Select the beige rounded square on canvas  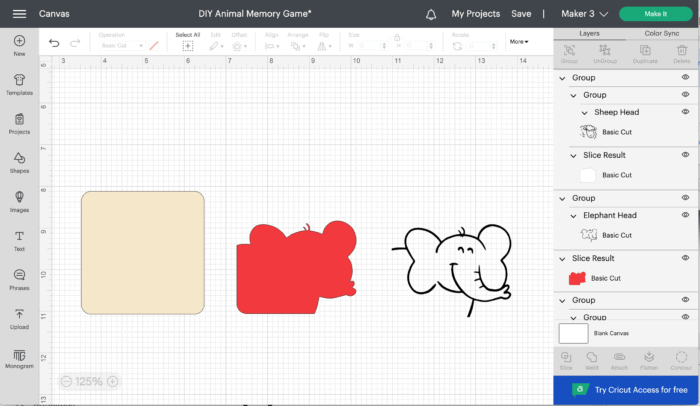coord(142,251)
